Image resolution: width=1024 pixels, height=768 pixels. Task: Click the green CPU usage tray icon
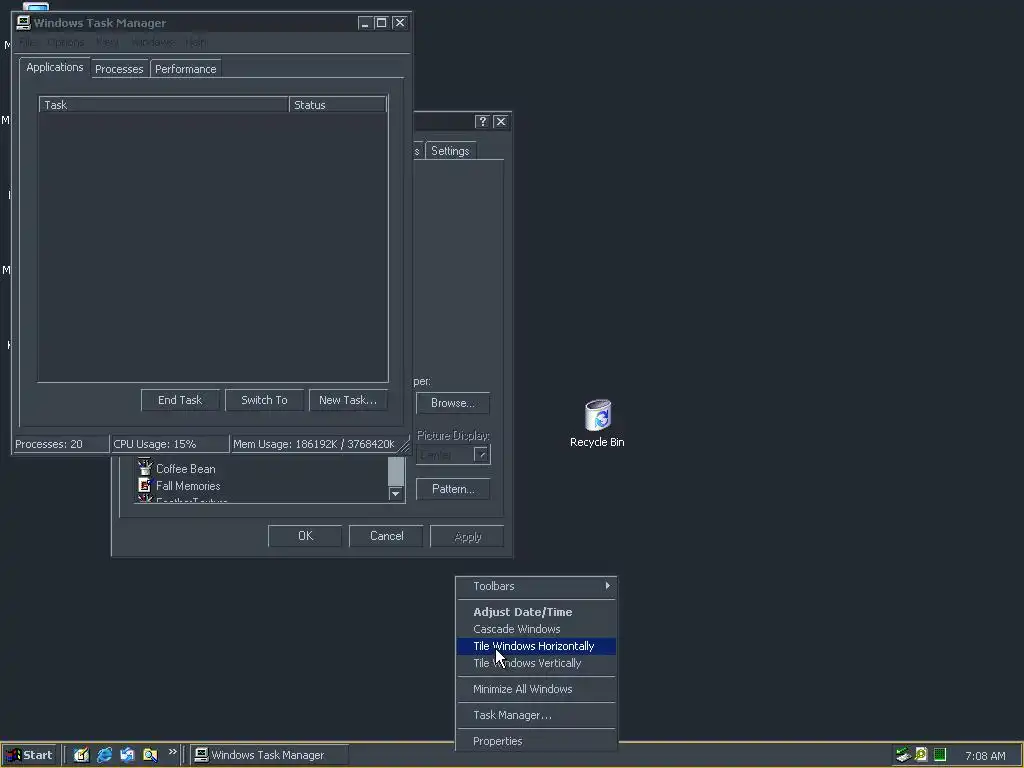click(x=940, y=755)
